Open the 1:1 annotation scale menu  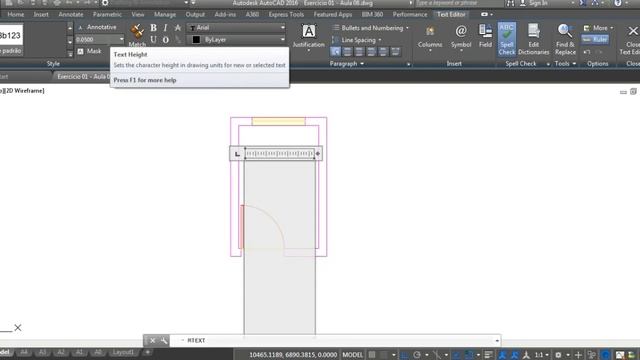click(542, 355)
